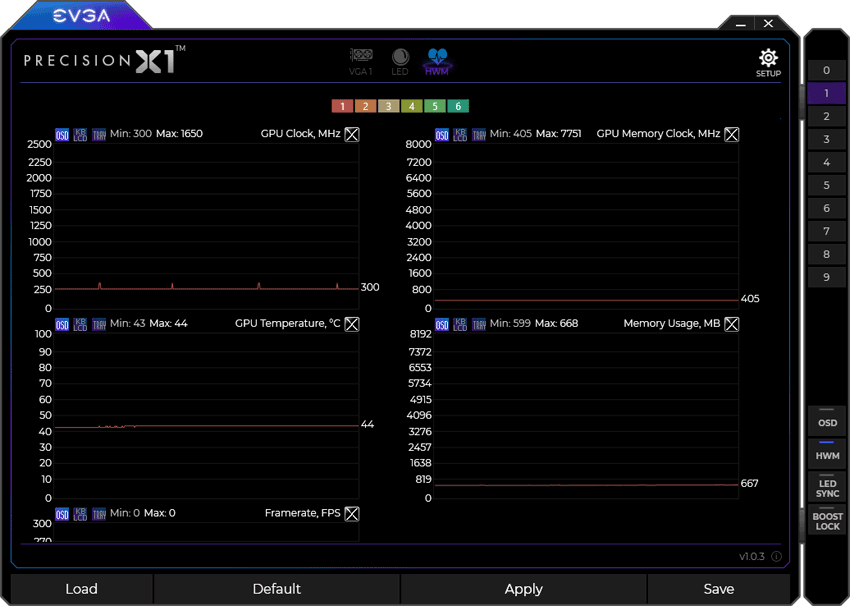Select red color swatch 1

342,106
